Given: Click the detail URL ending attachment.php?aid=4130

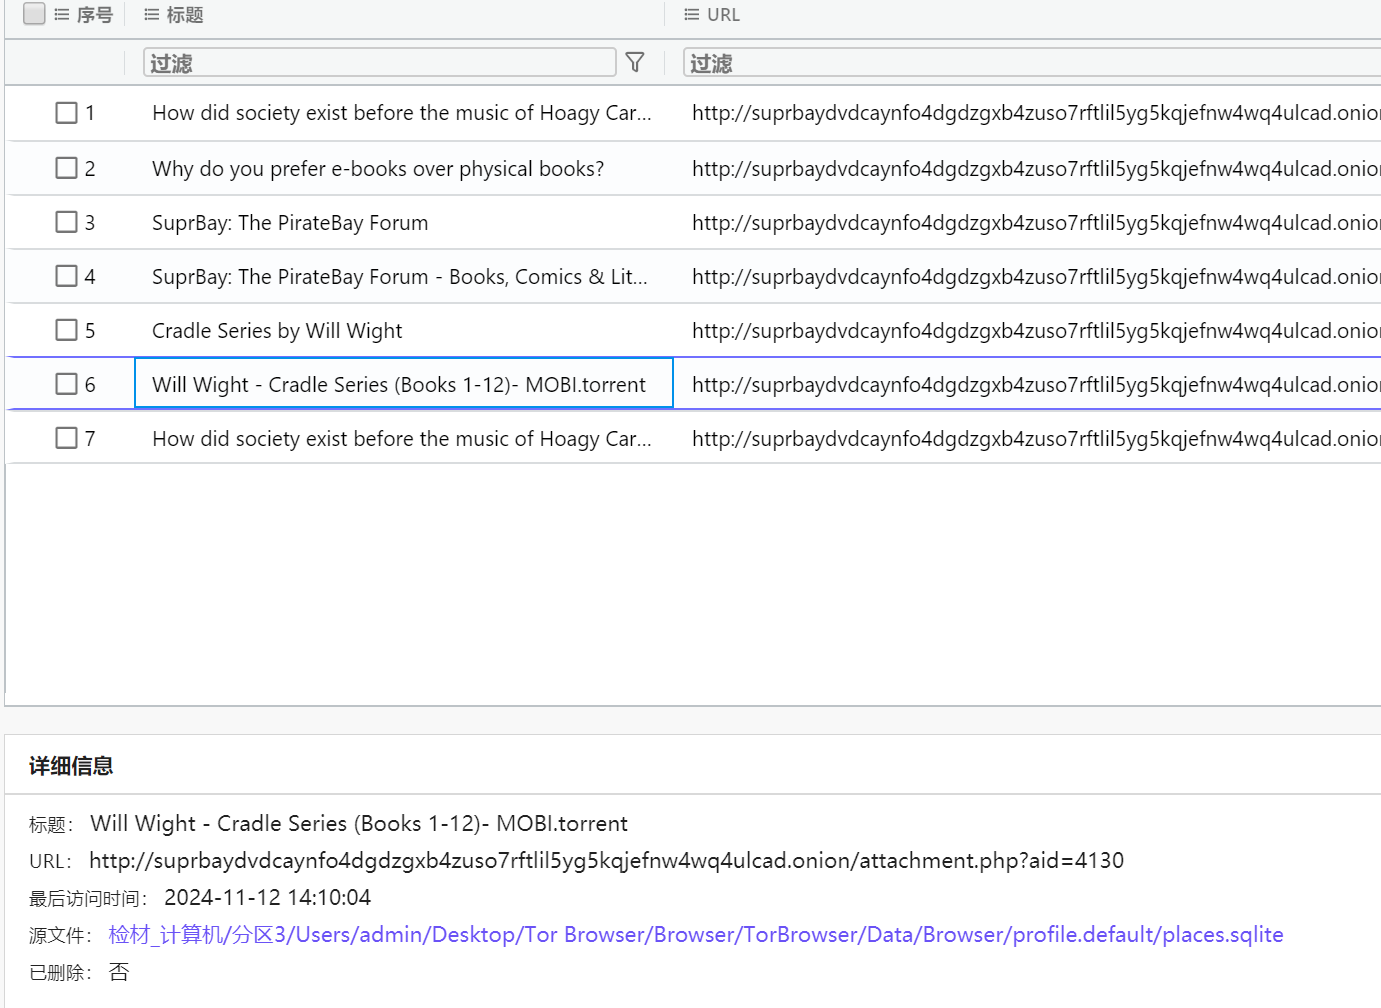Looking at the screenshot, I should (x=606, y=861).
